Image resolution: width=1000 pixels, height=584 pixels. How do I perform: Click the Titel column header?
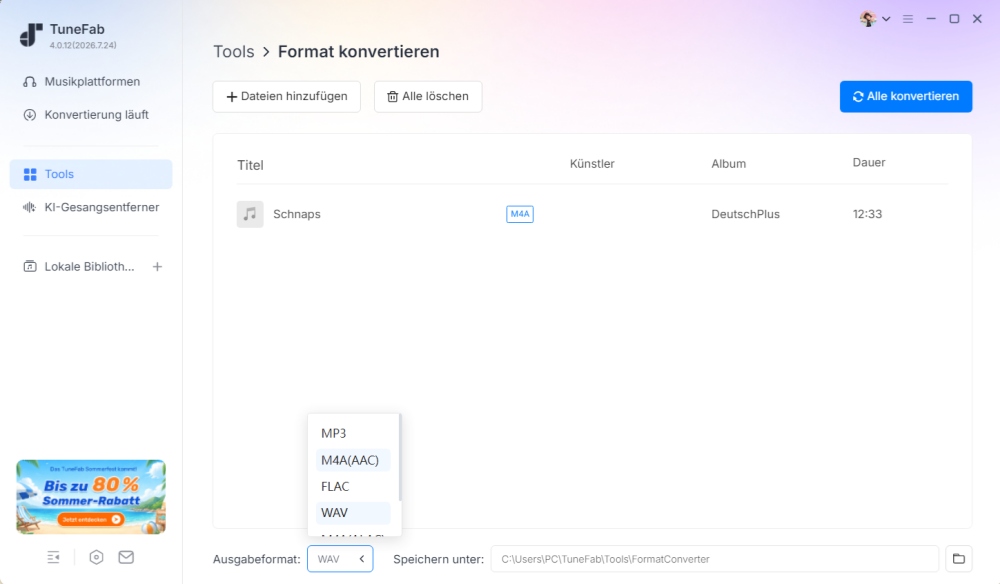pos(250,165)
